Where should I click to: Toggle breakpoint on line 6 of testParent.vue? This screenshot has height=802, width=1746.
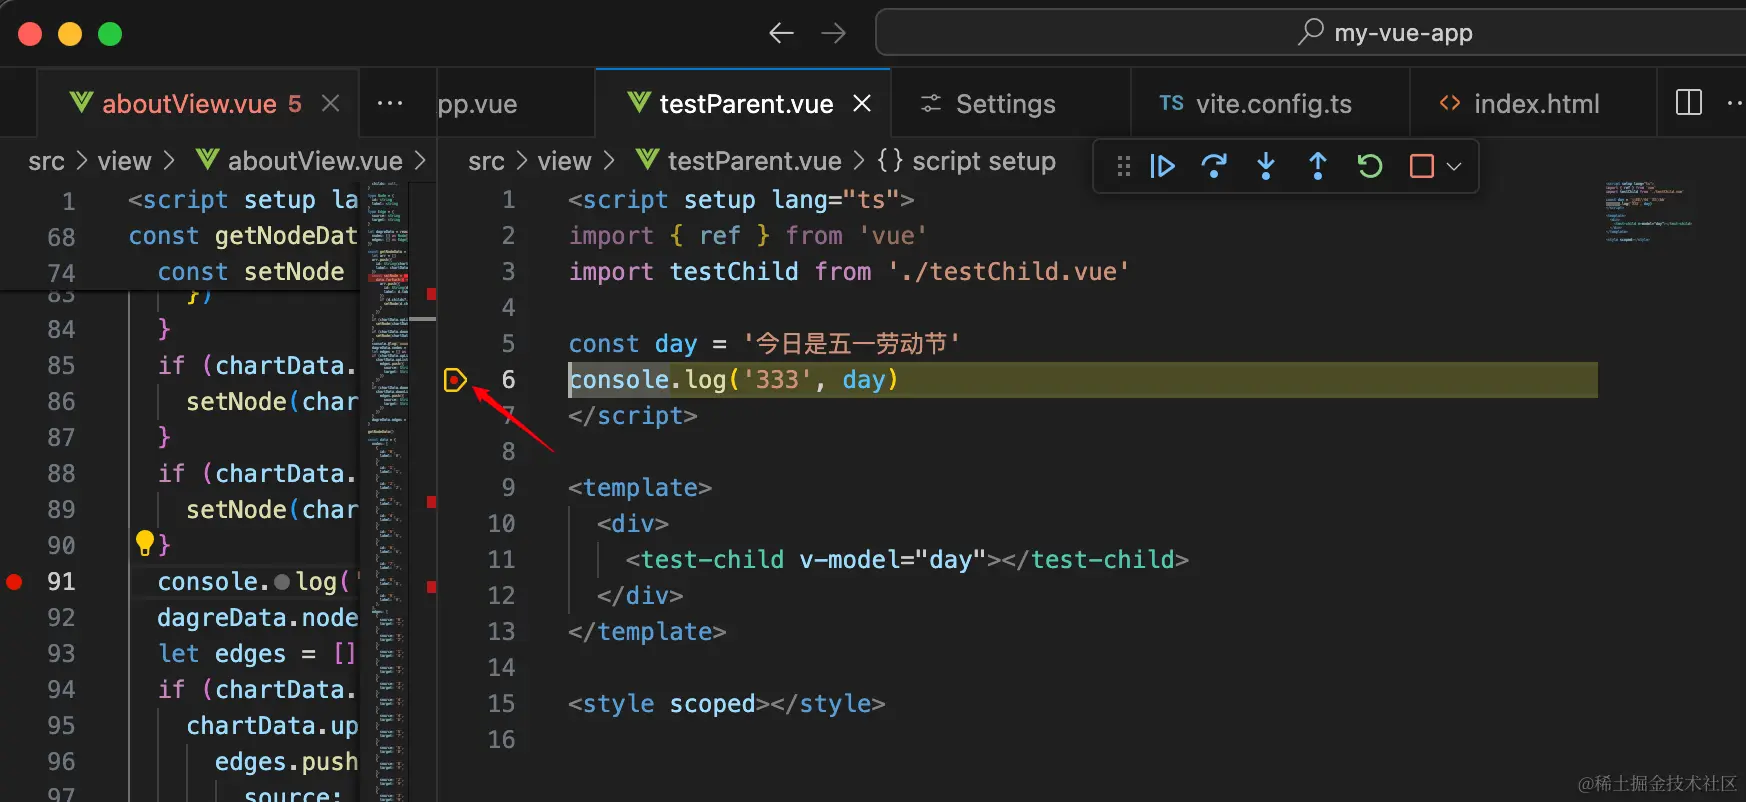point(455,380)
